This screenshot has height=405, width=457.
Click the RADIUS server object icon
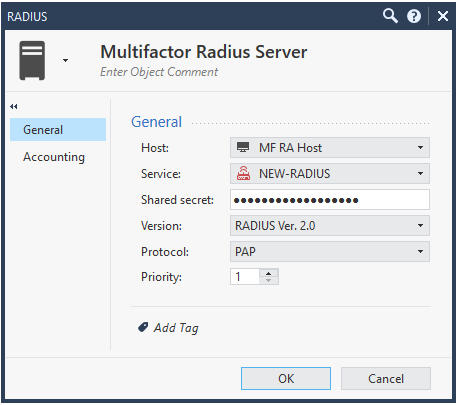pos(32,60)
